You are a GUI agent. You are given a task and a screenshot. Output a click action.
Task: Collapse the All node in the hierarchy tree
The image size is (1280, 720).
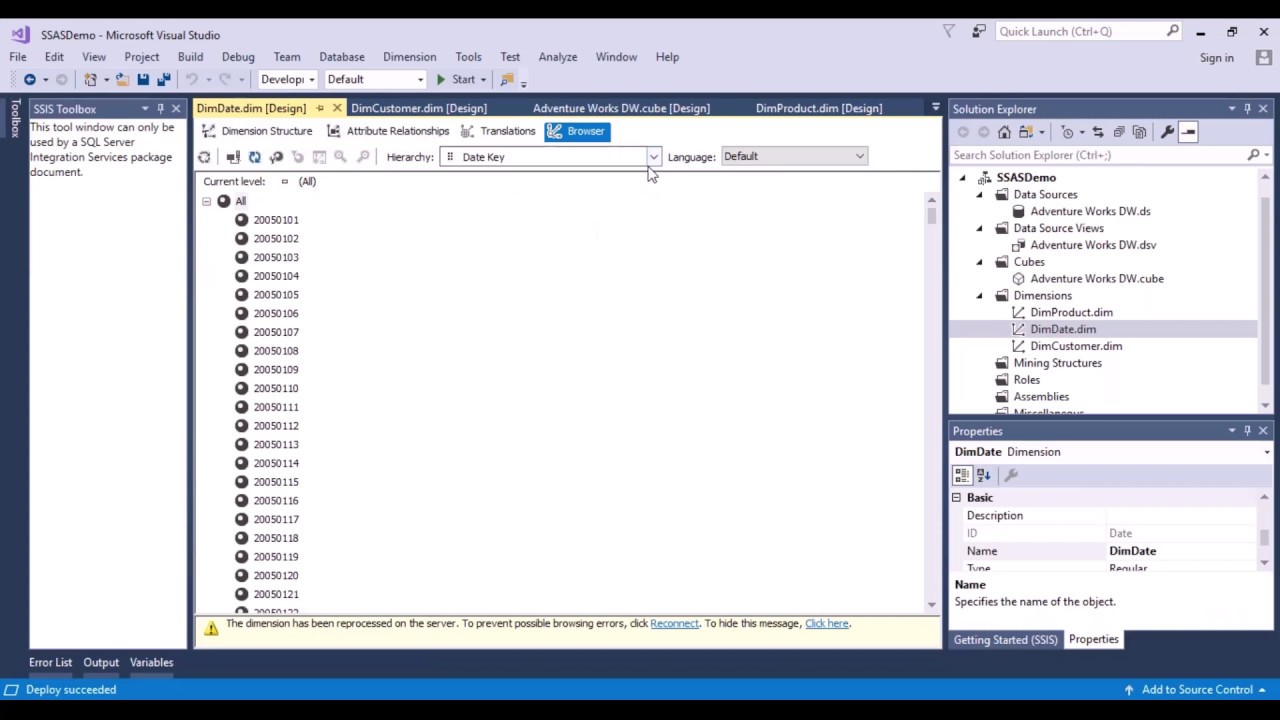(x=207, y=201)
